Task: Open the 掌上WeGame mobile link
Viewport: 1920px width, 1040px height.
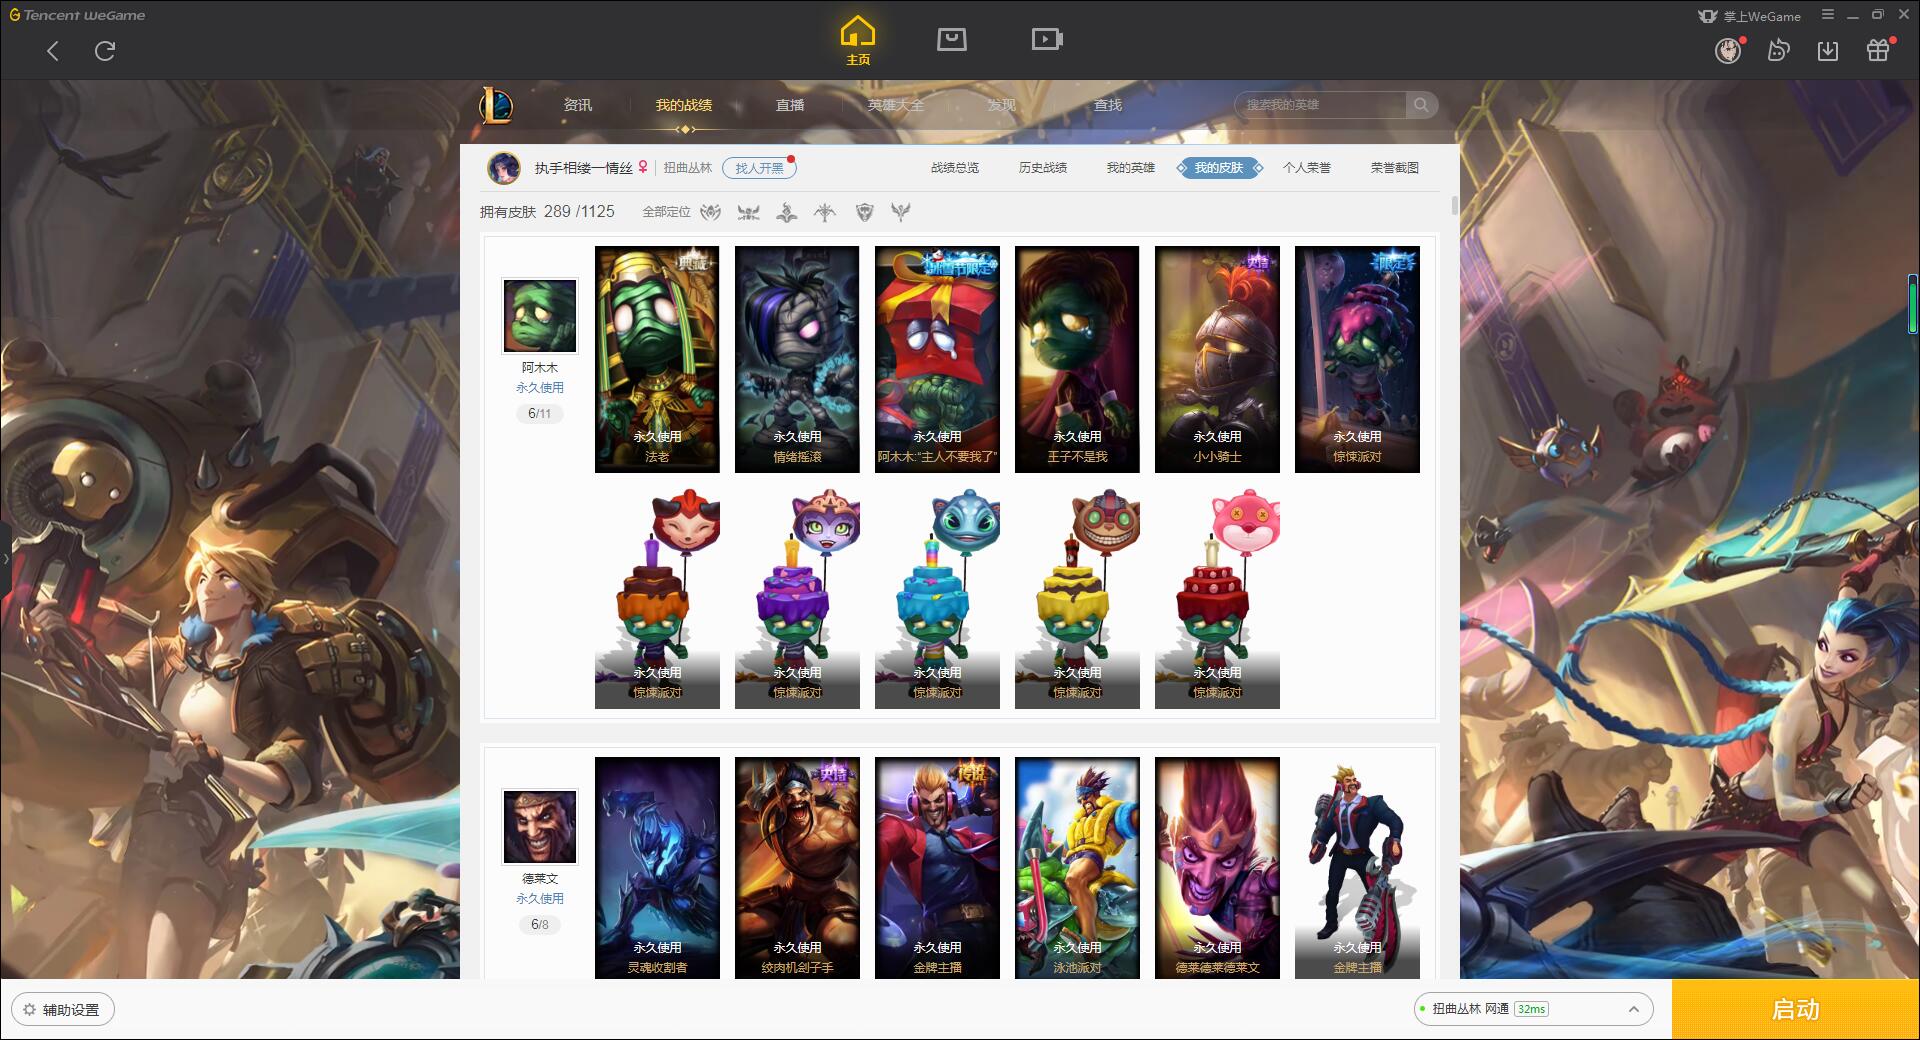Action: (x=1750, y=16)
